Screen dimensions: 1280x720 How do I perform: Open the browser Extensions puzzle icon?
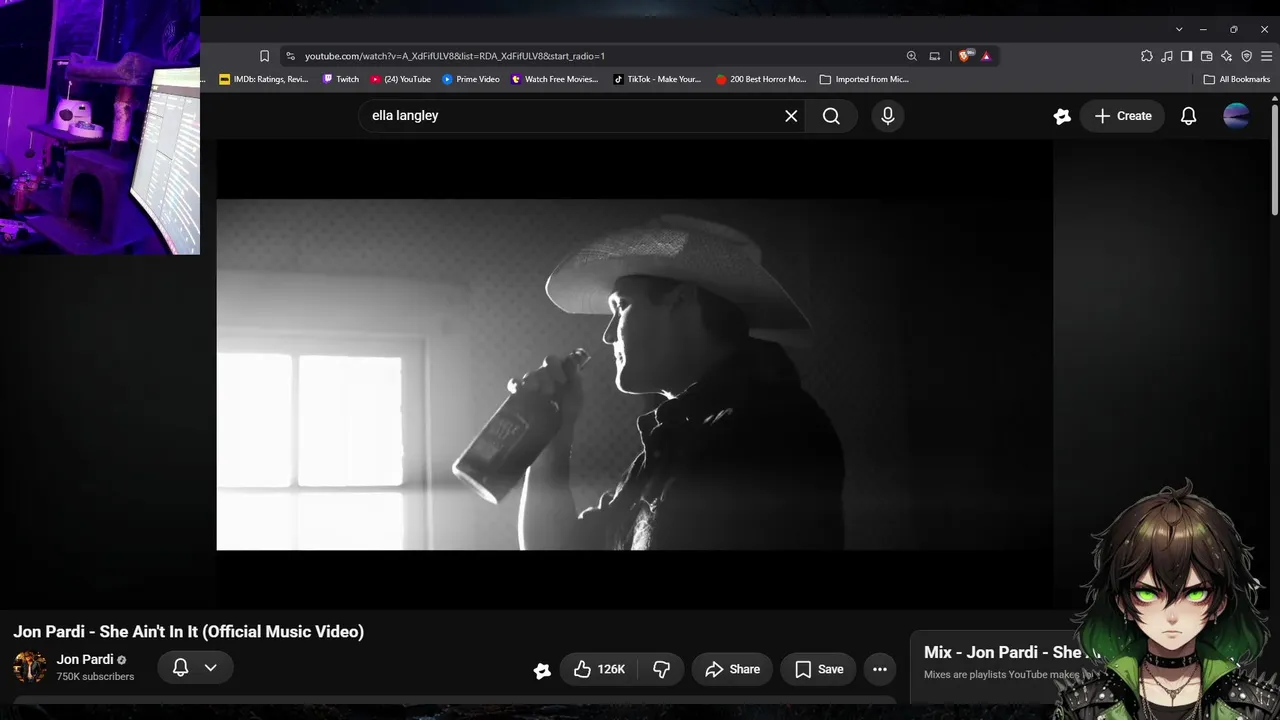1147,56
